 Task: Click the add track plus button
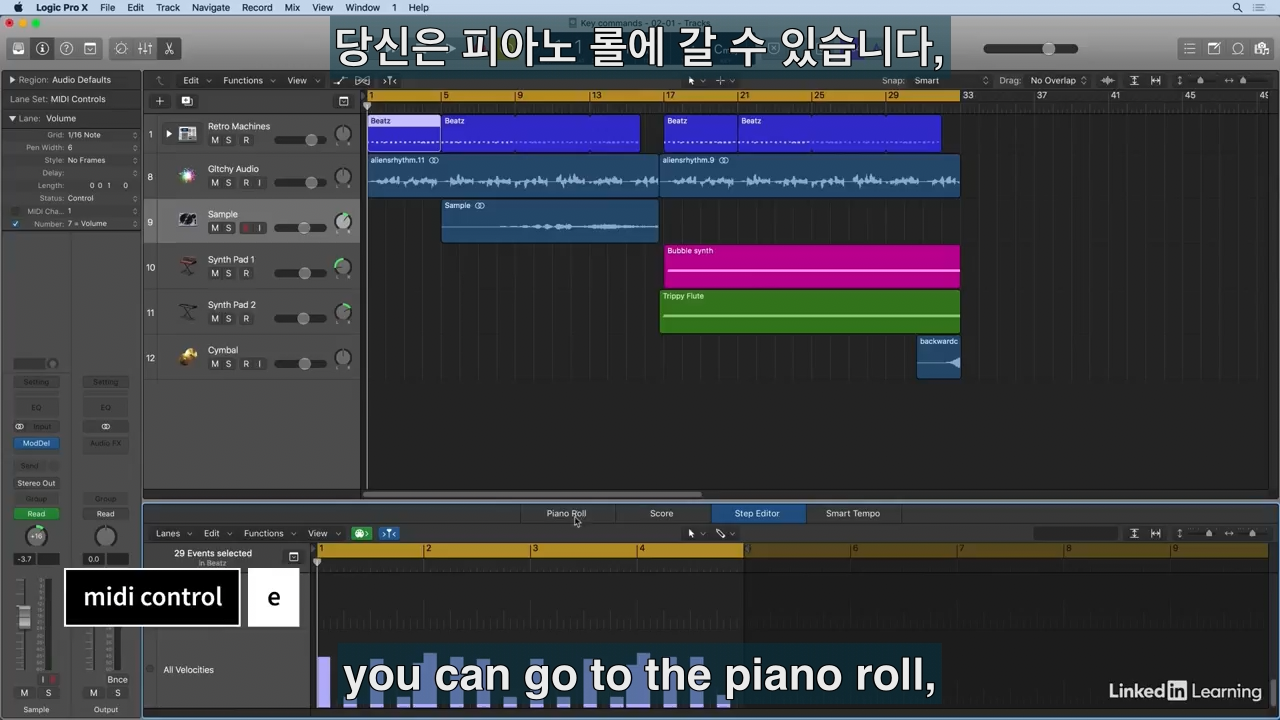(x=159, y=100)
